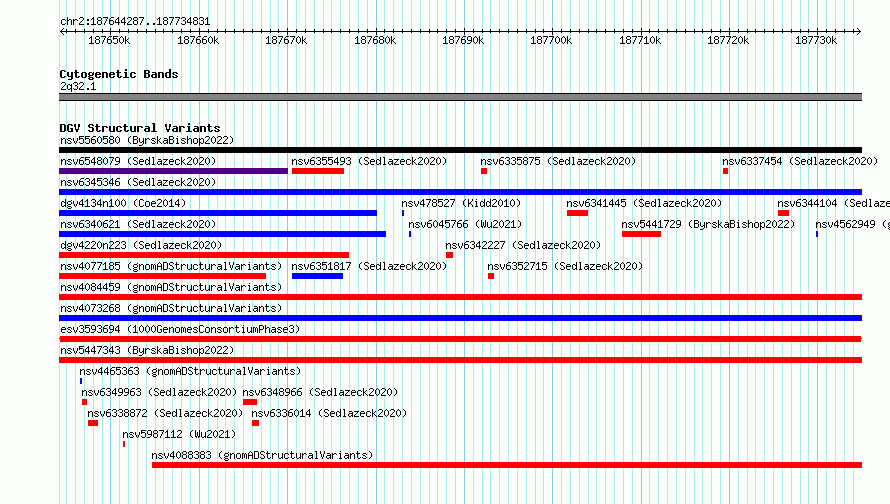Screen dimensions: 890x504
Task: Open nsv6345346 (Sedlazeck2020) label
Action: click(138, 182)
